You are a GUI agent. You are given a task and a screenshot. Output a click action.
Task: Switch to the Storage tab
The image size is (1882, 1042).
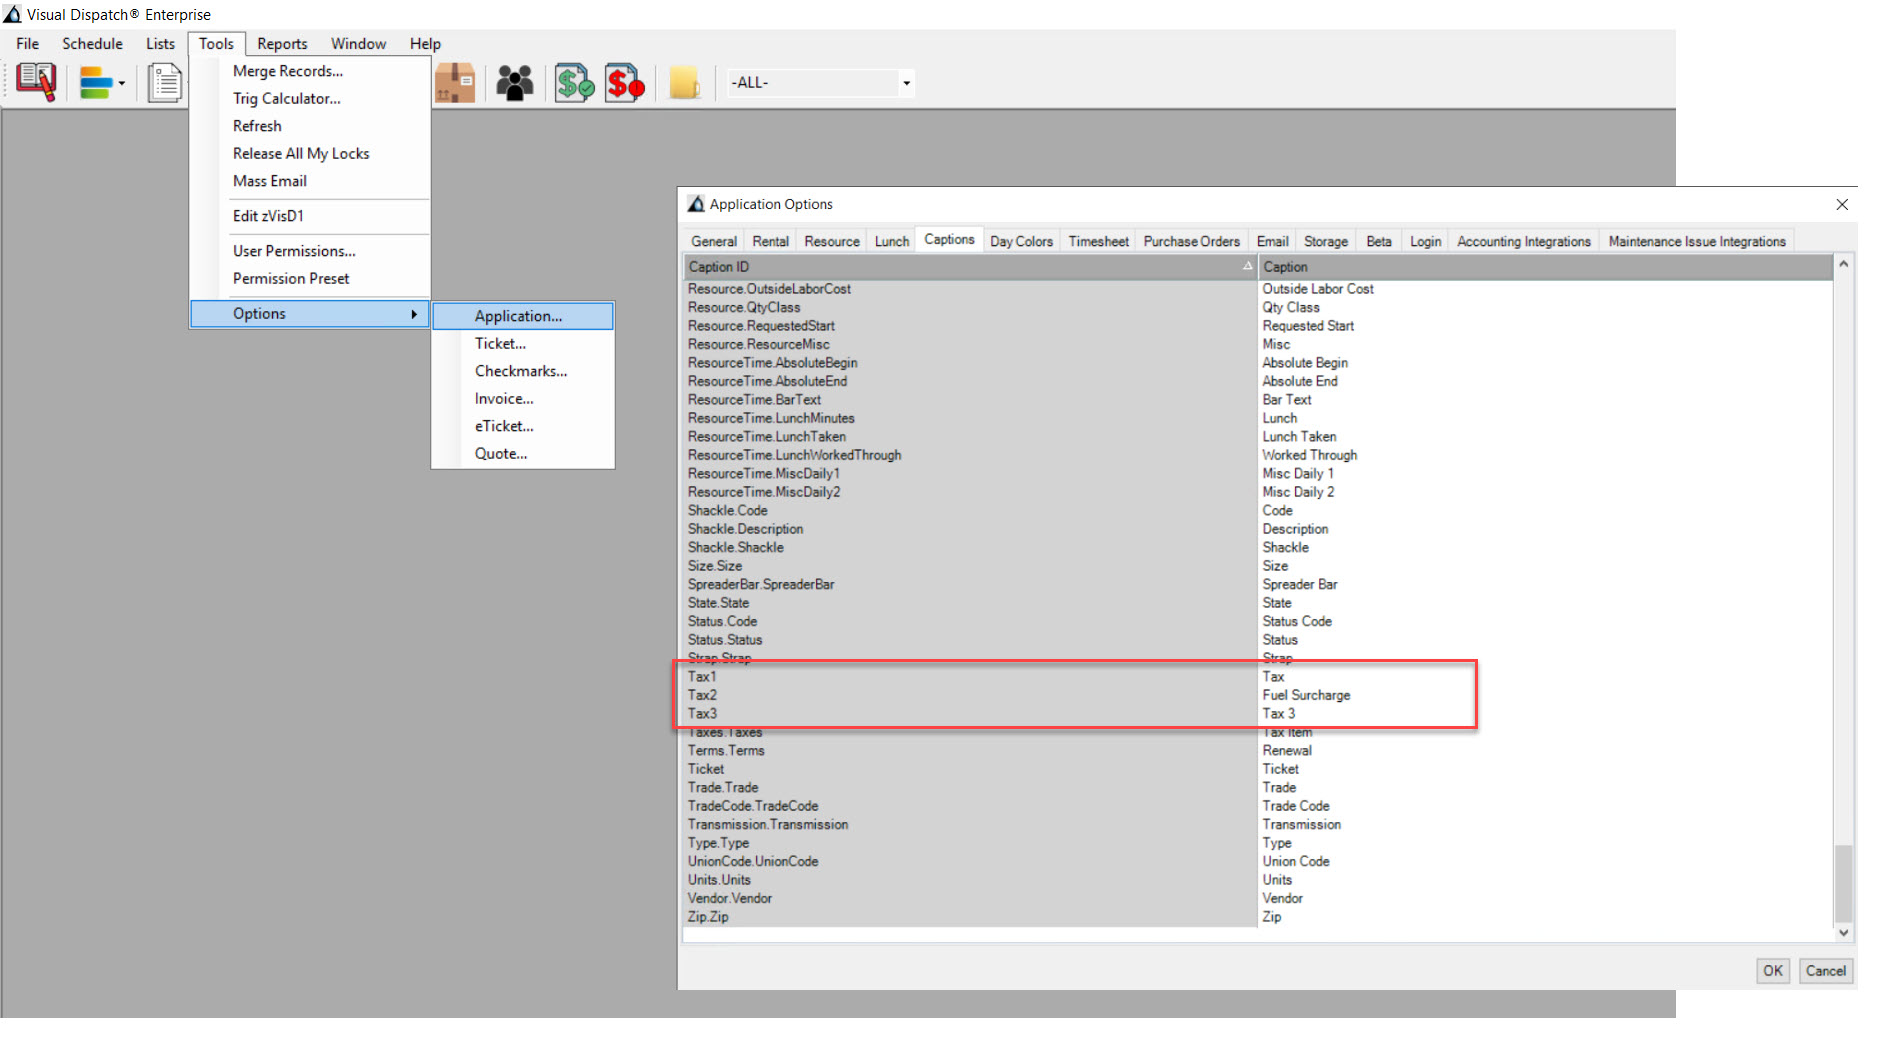[1326, 241]
